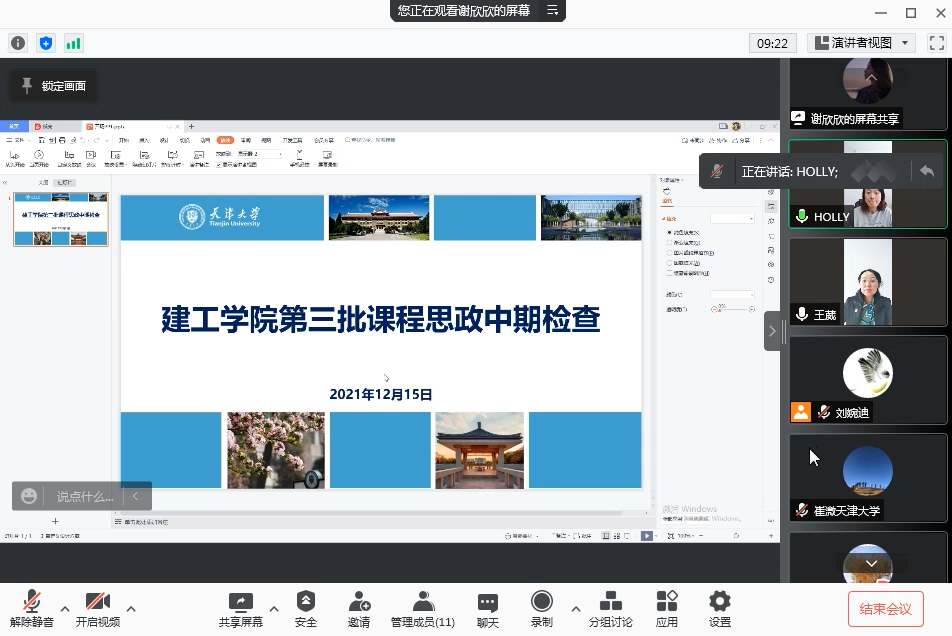Expand audio options arrow beside 解除静音
The image size is (952, 636).
click(x=65, y=608)
